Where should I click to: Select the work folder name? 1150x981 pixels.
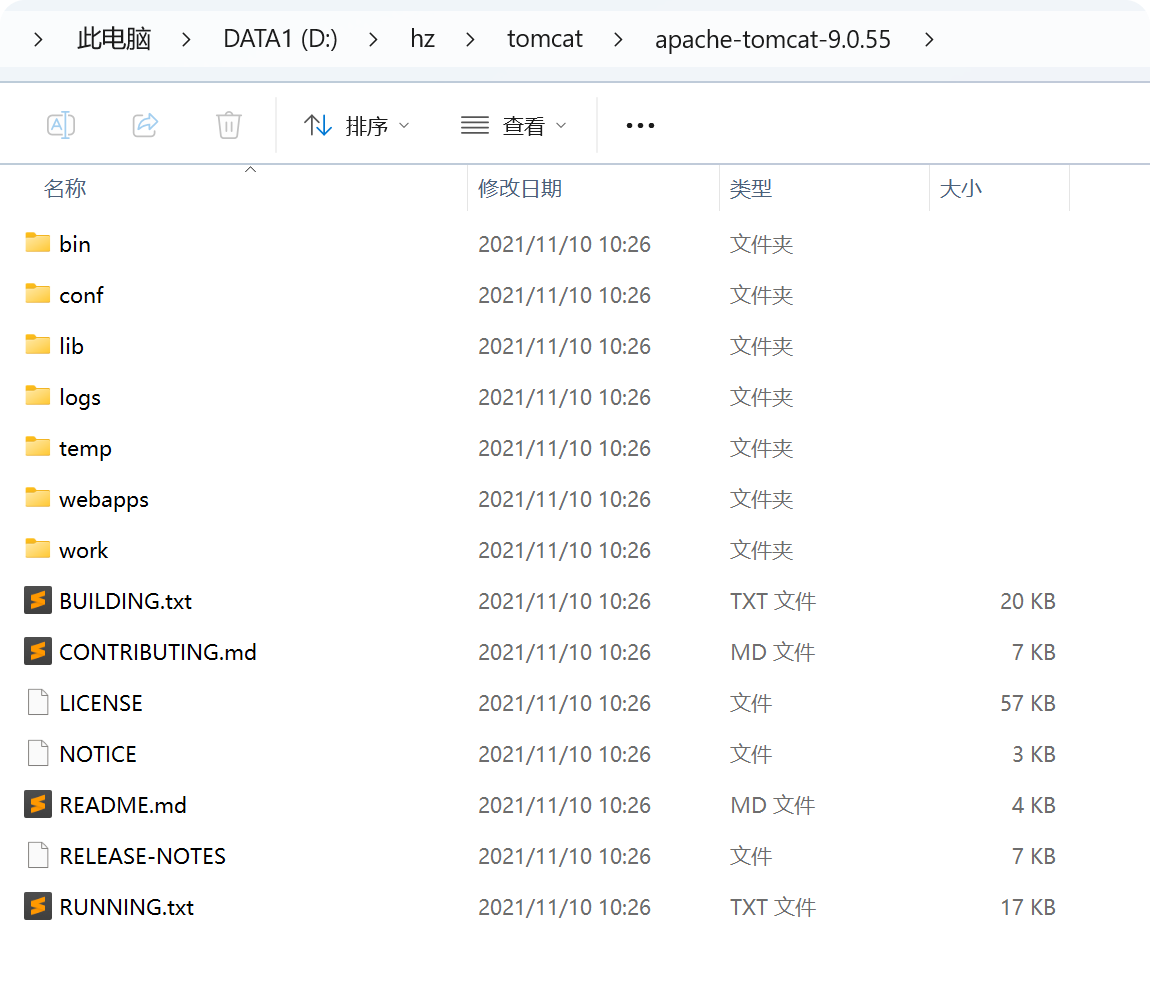click(x=84, y=551)
